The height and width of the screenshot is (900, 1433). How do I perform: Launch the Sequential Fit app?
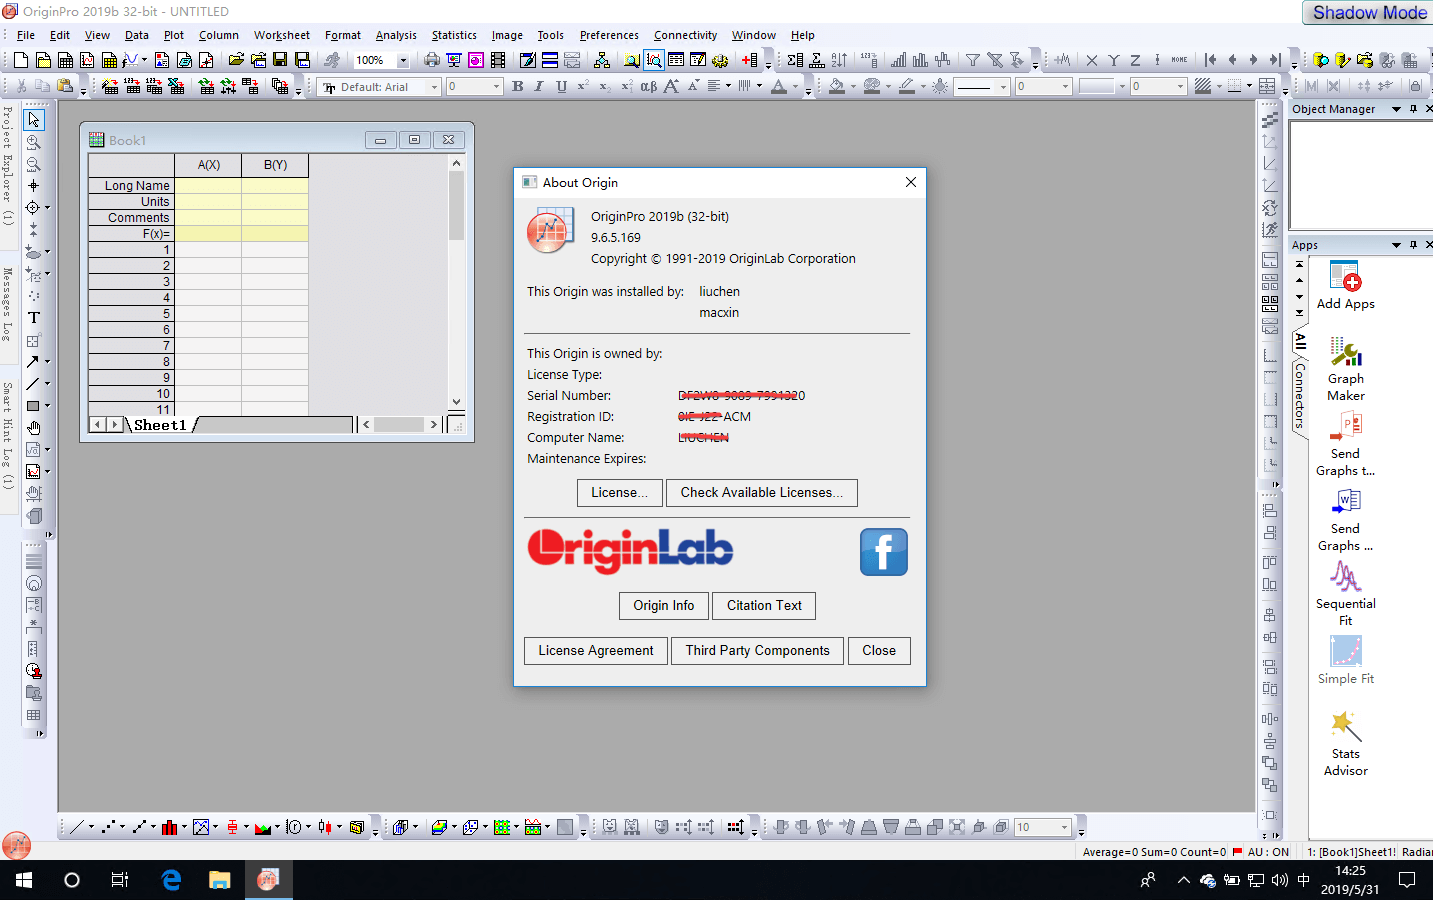coord(1346,594)
